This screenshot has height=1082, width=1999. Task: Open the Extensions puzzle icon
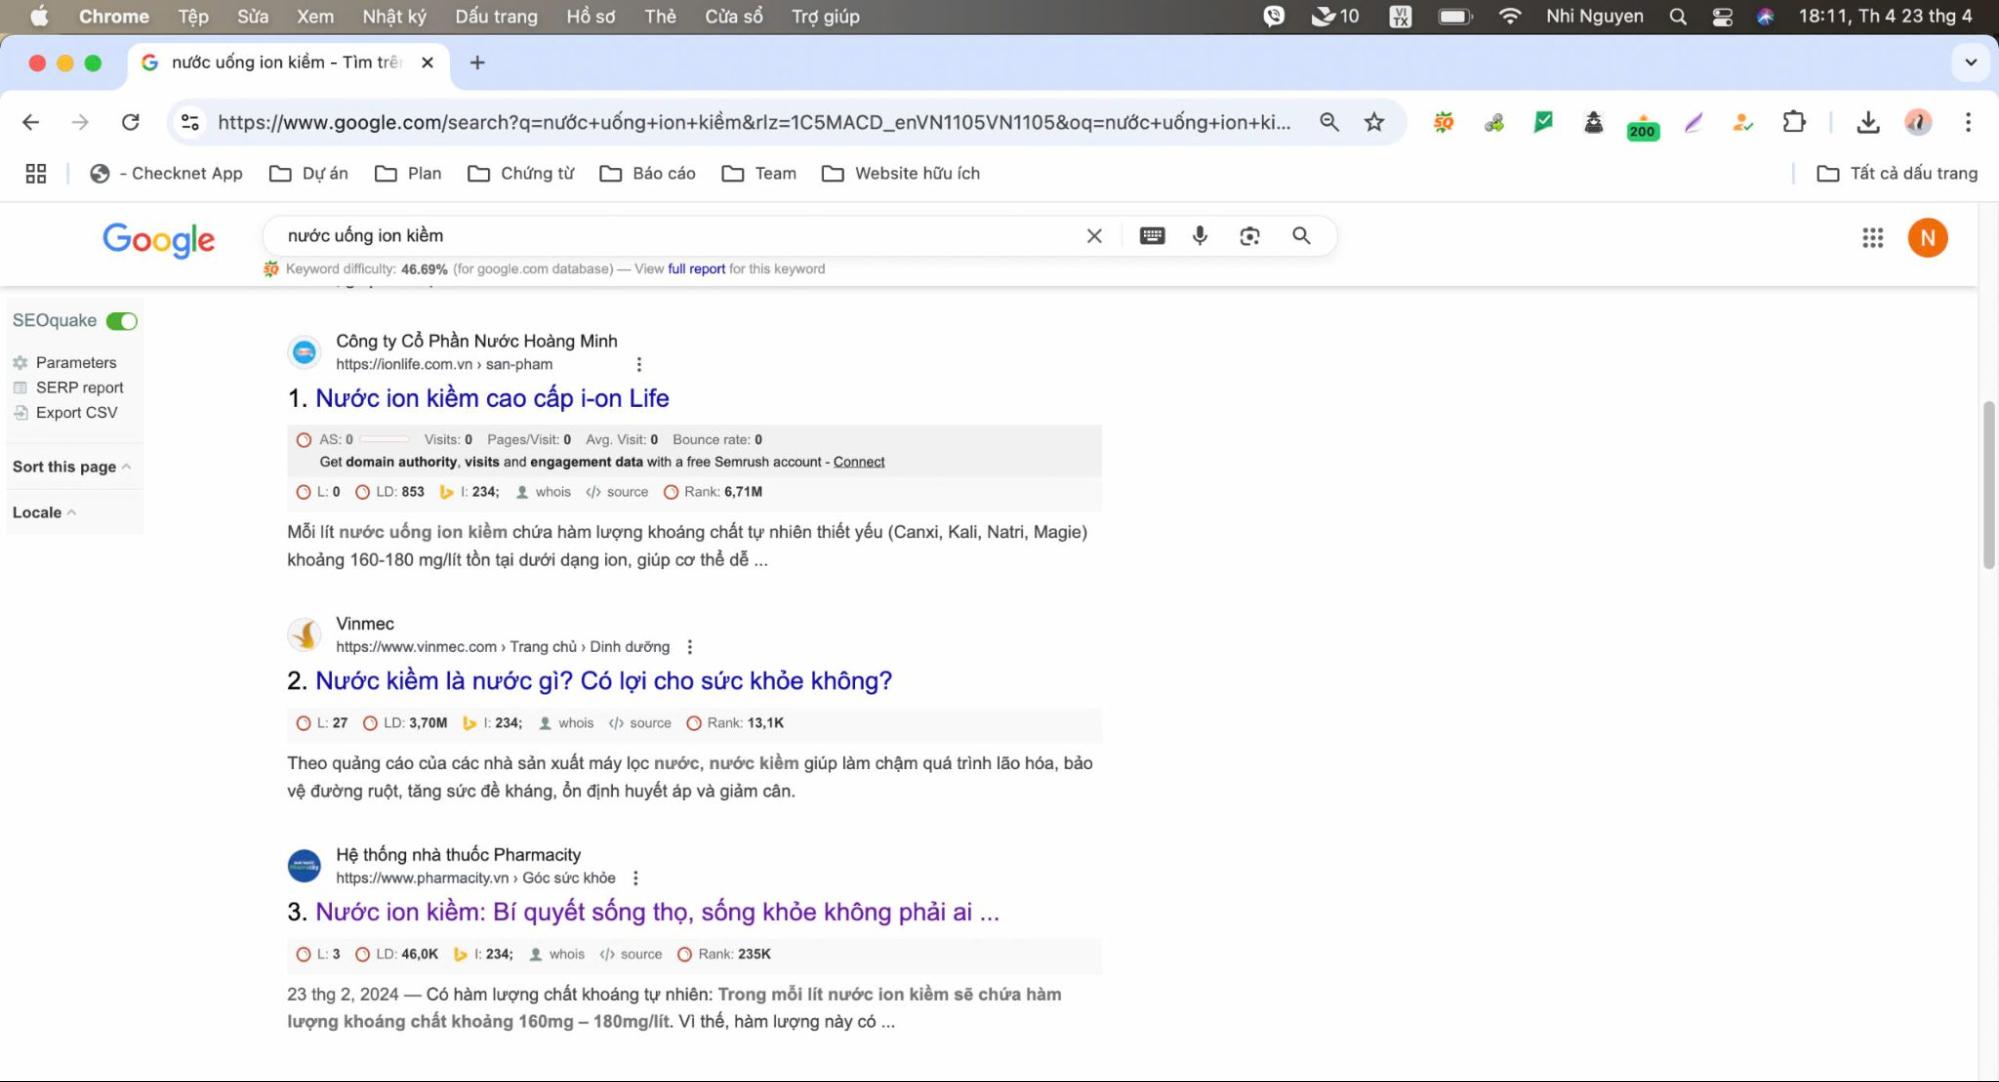pyautogui.click(x=1794, y=122)
